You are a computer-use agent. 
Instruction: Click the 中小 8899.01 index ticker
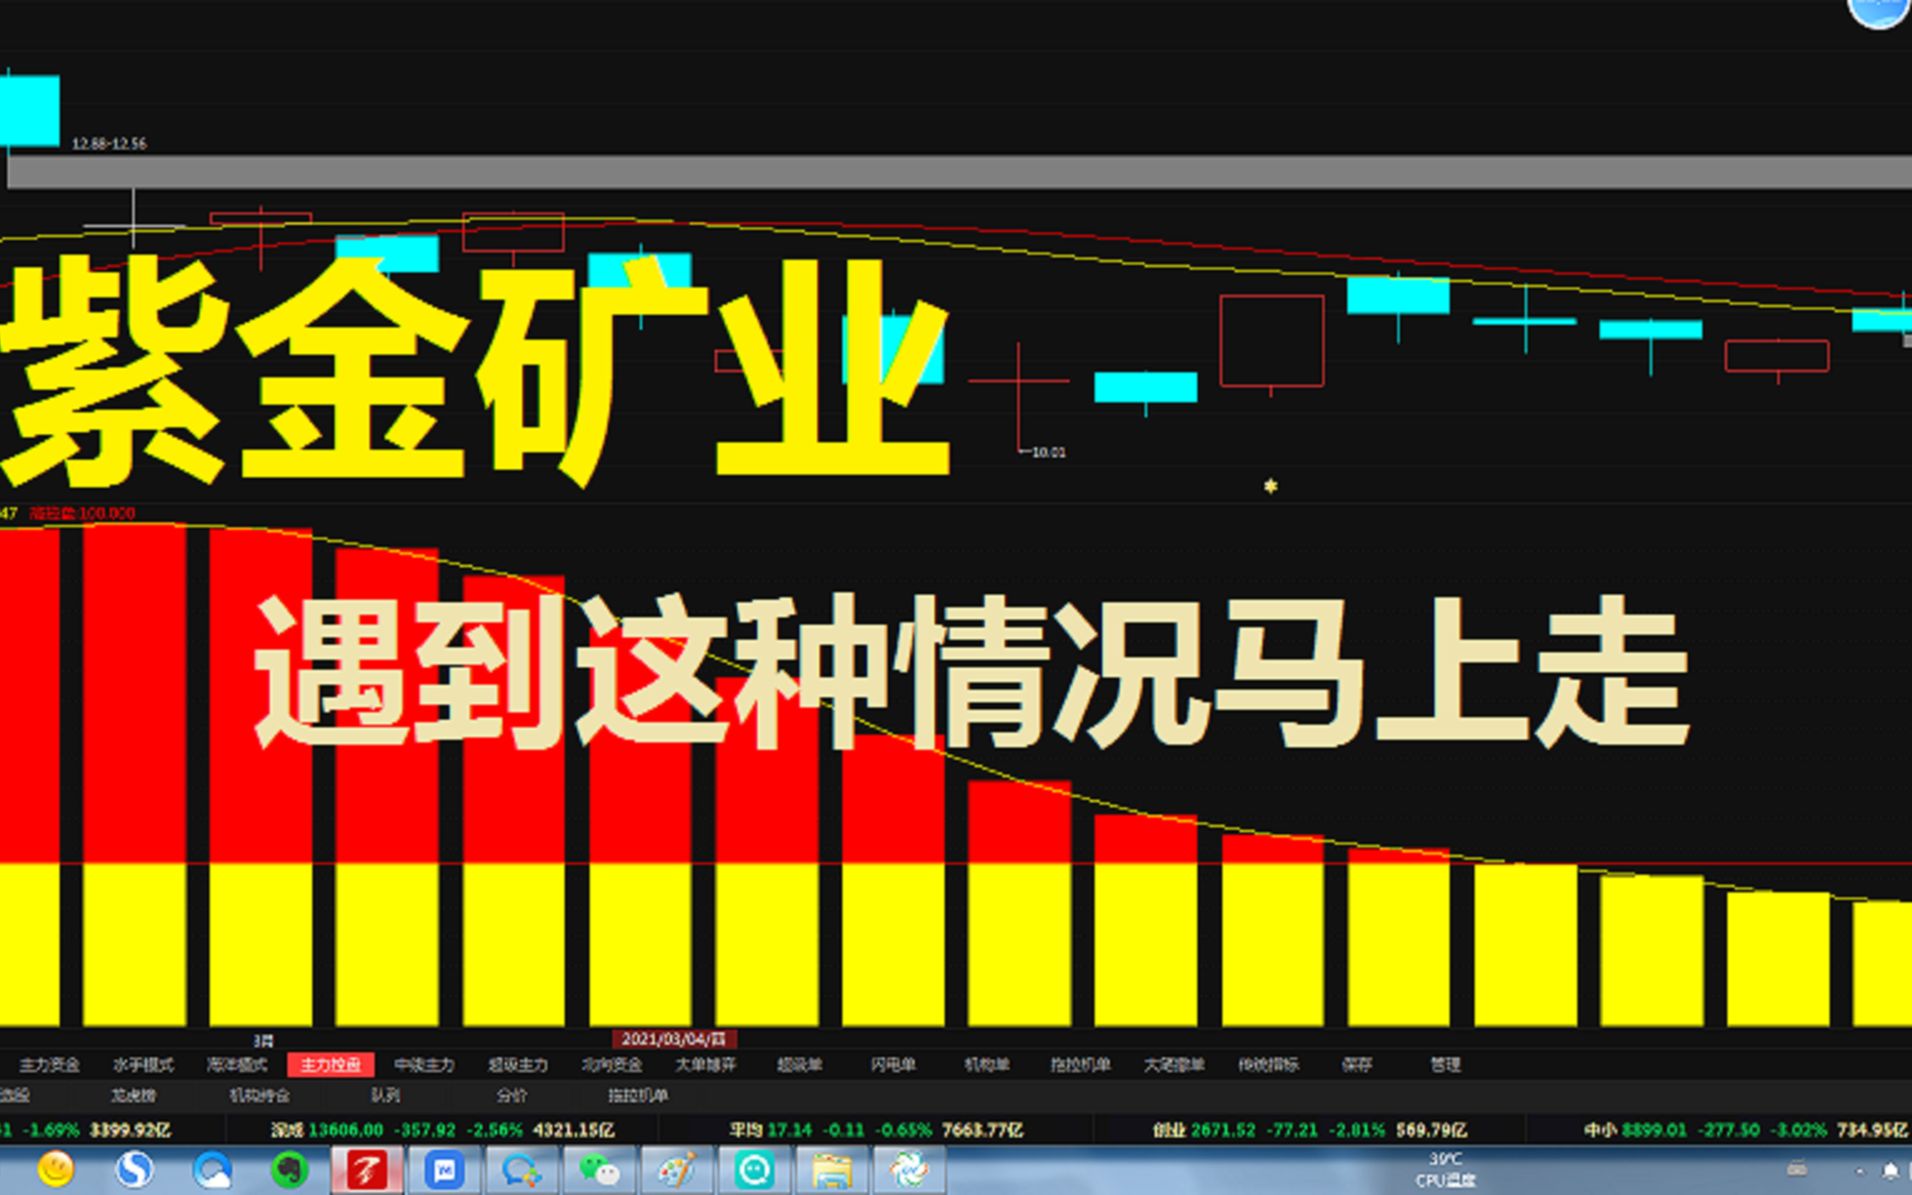[1745, 1130]
